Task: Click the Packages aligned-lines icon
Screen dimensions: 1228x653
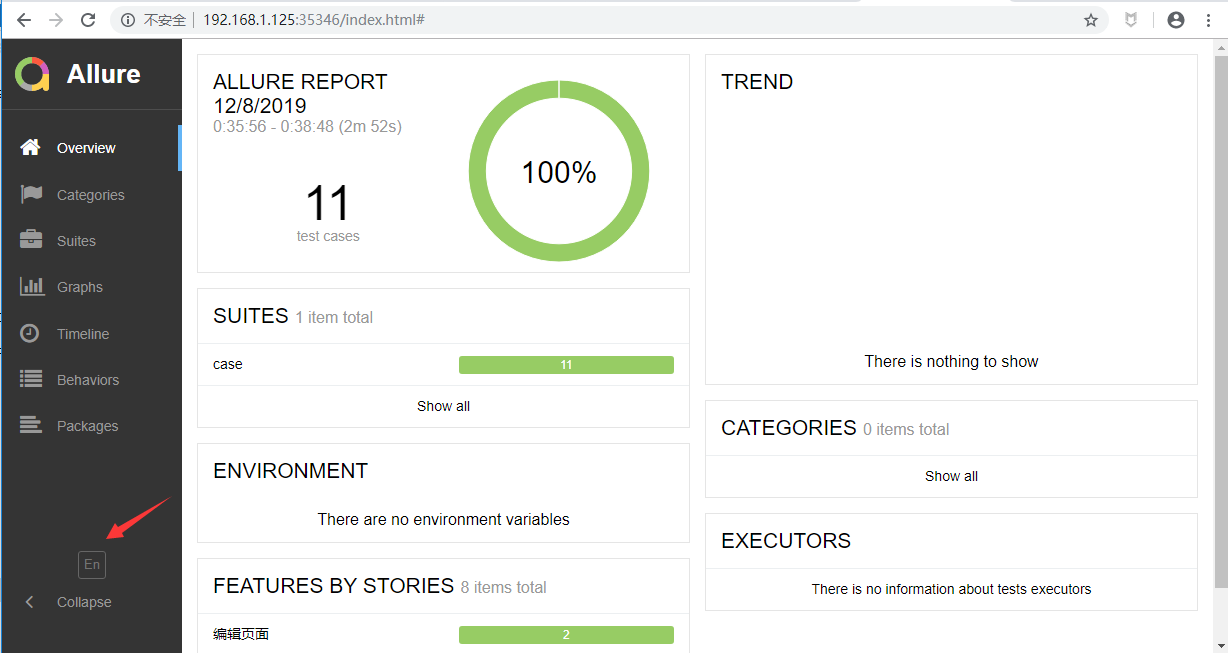Action: pos(31,425)
